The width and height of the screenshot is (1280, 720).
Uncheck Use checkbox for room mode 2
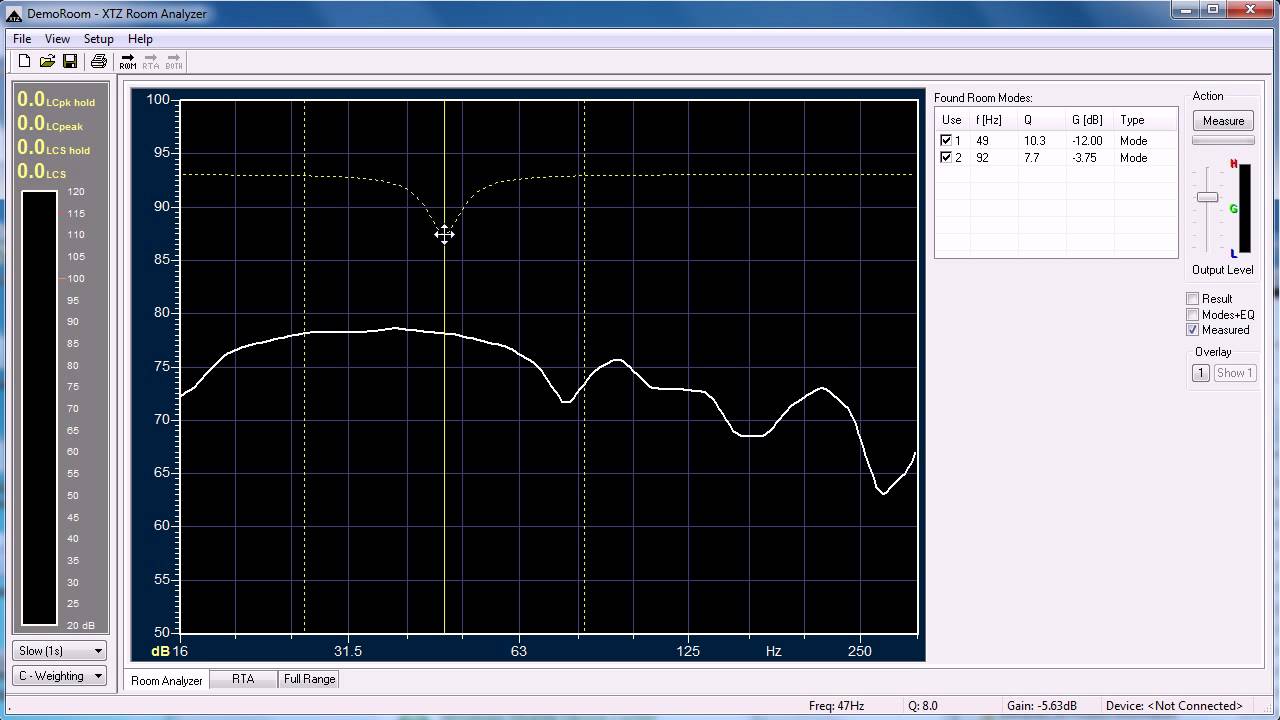point(946,158)
